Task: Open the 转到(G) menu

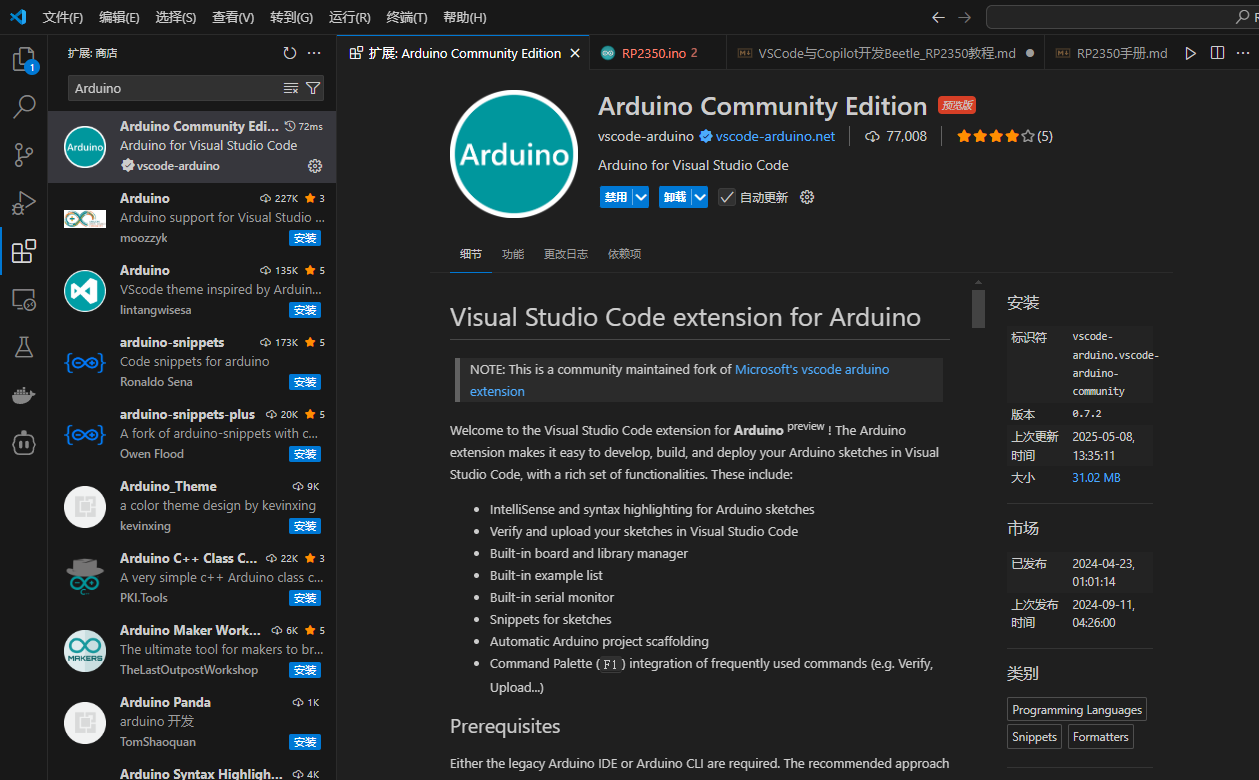Action: pyautogui.click(x=291, y=17)
